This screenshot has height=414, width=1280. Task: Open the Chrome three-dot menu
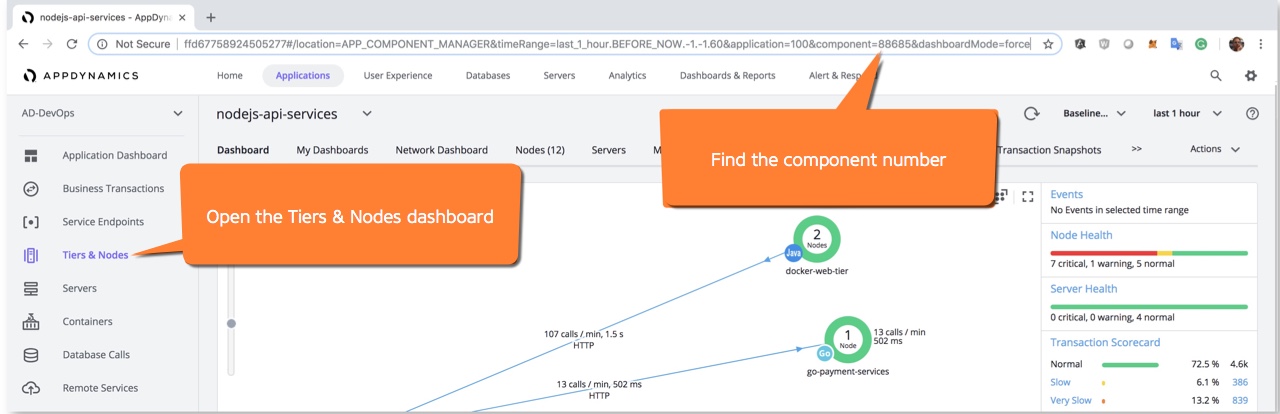click(x=1261, y=44)
